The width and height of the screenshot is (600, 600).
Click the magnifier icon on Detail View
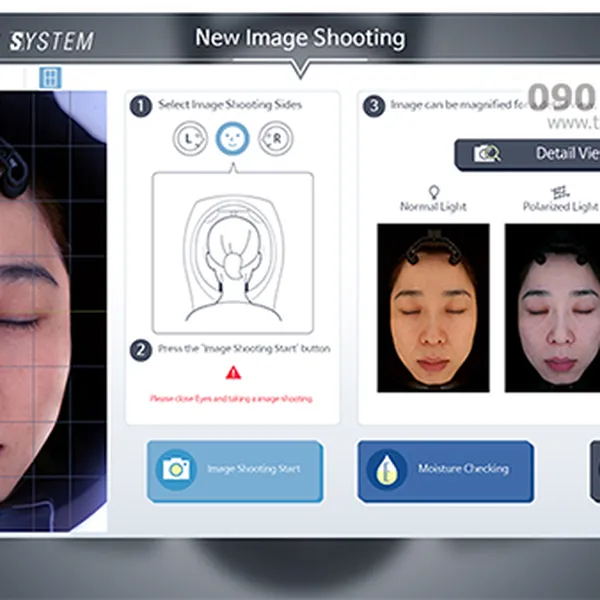[488, 154]
